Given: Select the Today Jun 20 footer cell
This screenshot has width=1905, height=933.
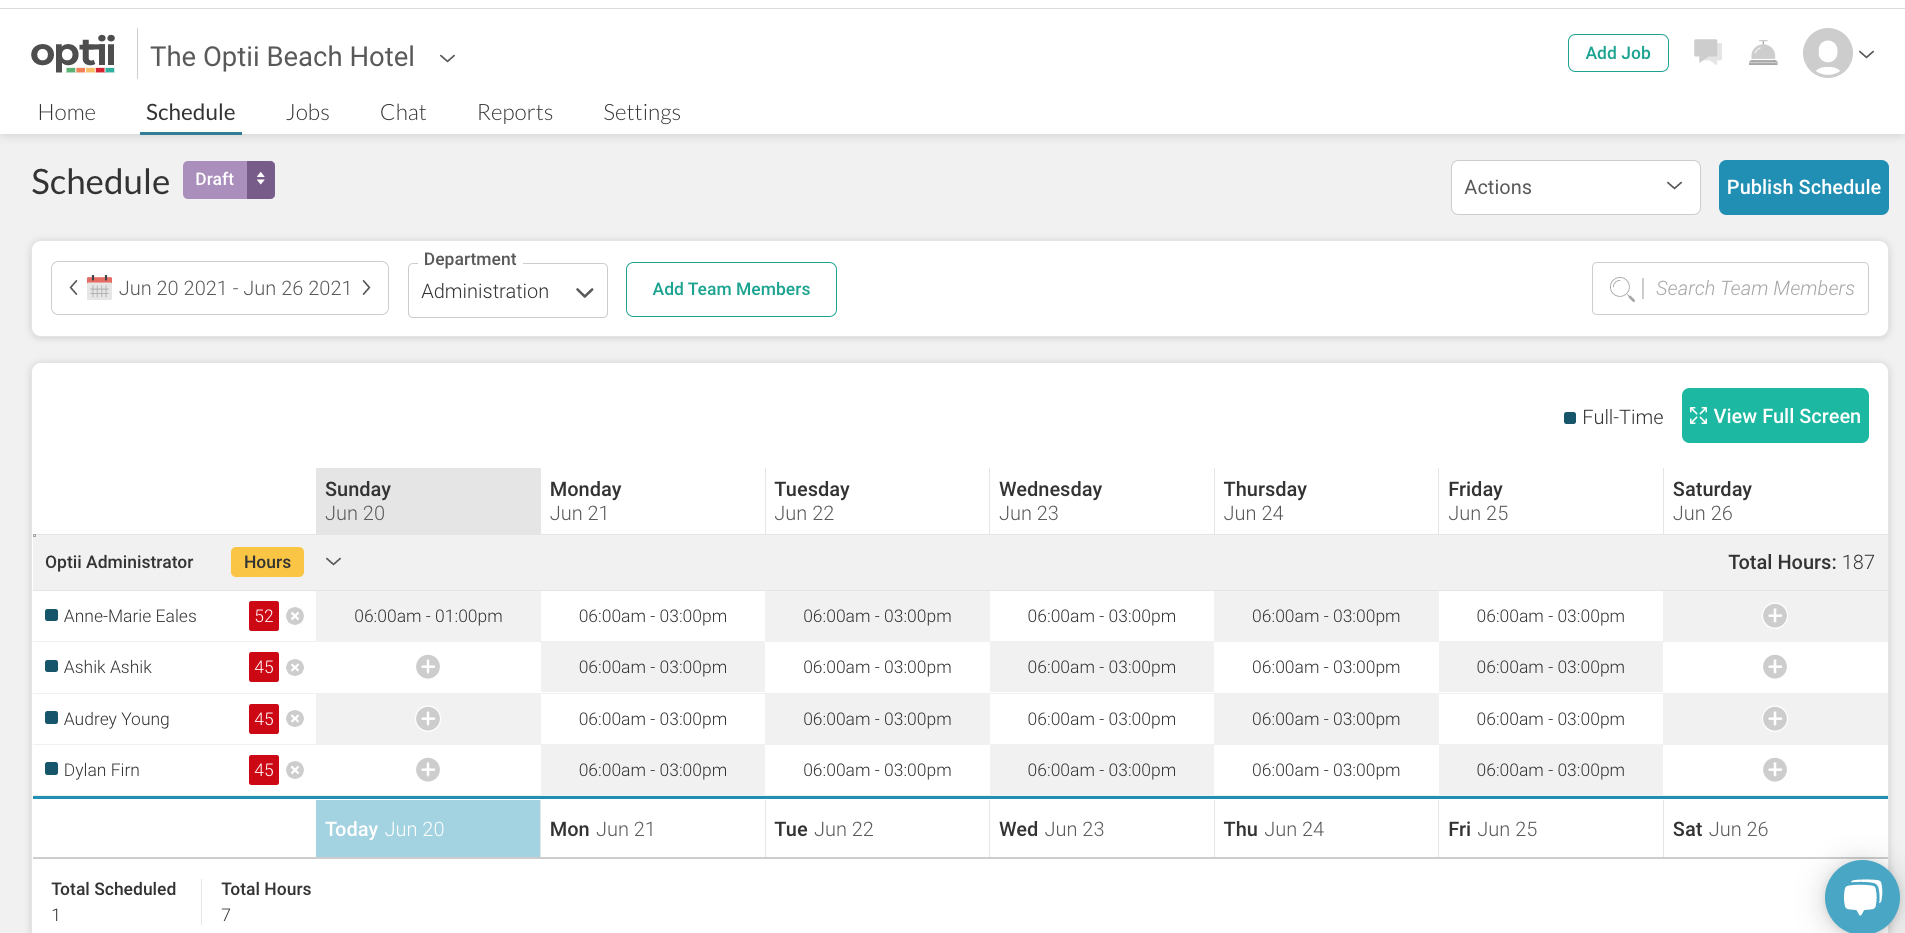Looking at the screenshot, I should point(428,829).
